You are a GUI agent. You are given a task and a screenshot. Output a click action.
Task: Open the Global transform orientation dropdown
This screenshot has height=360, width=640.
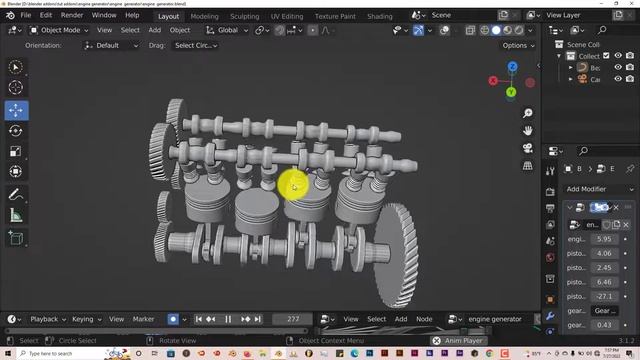227,30
